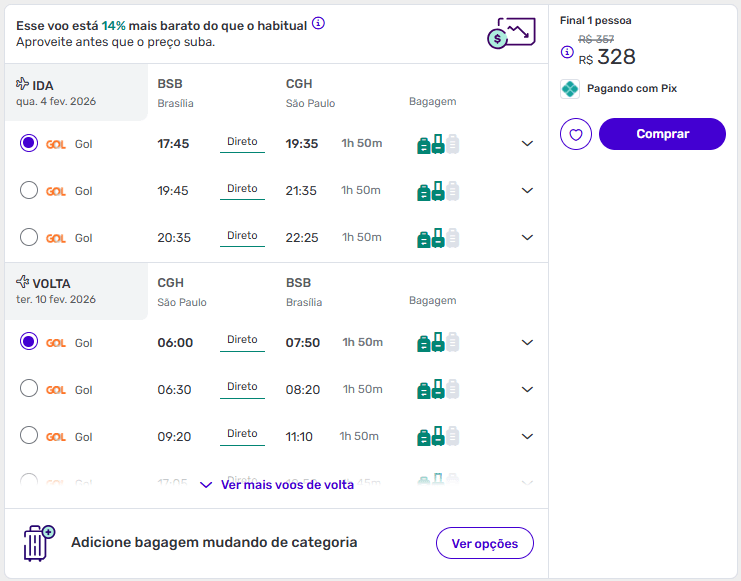Click the heart favorite icon
This screenshot has width=741, height=581.
click(x=576, y=134)
